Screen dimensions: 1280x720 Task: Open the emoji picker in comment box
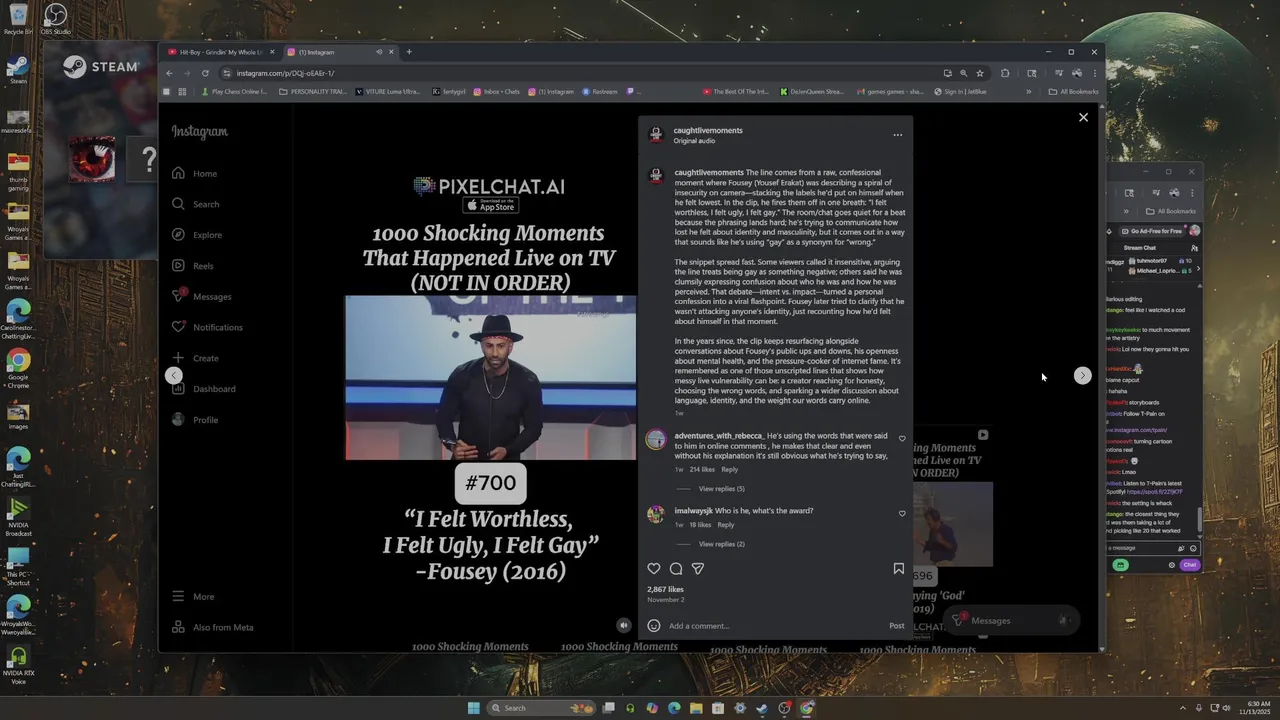[x=654, y=626]
